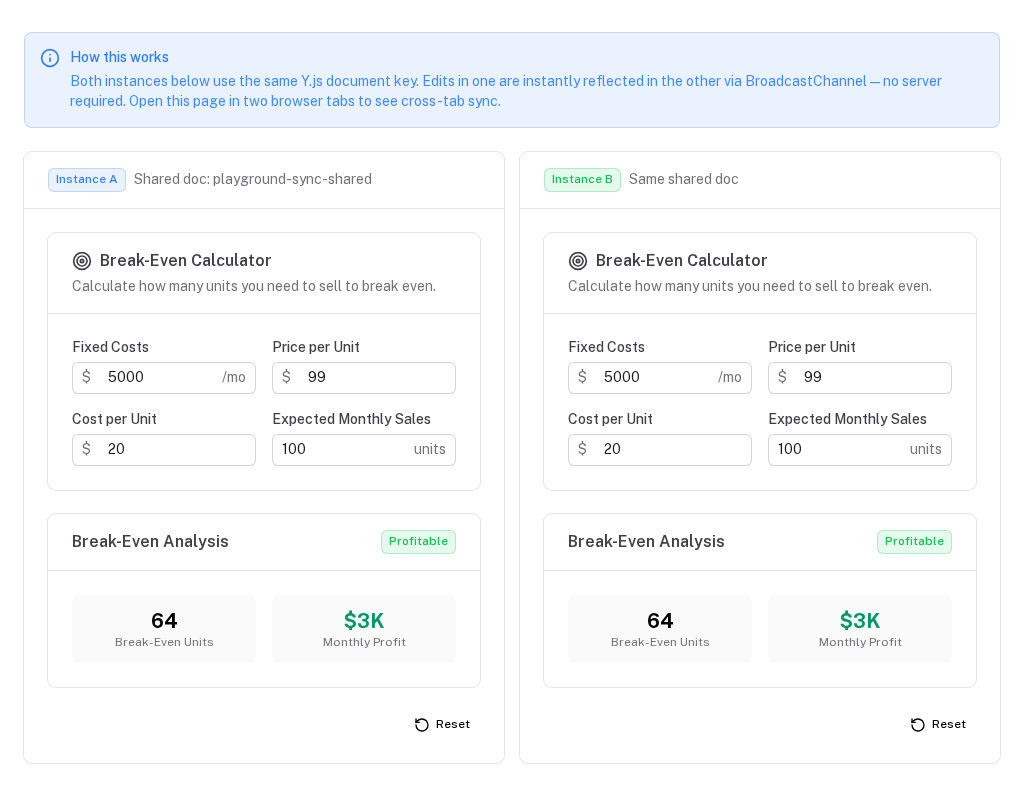Click the target icon in Instance A calculator
Image resolution: width=1024 pixels, height=795 pixels.
tap(82, 261)
